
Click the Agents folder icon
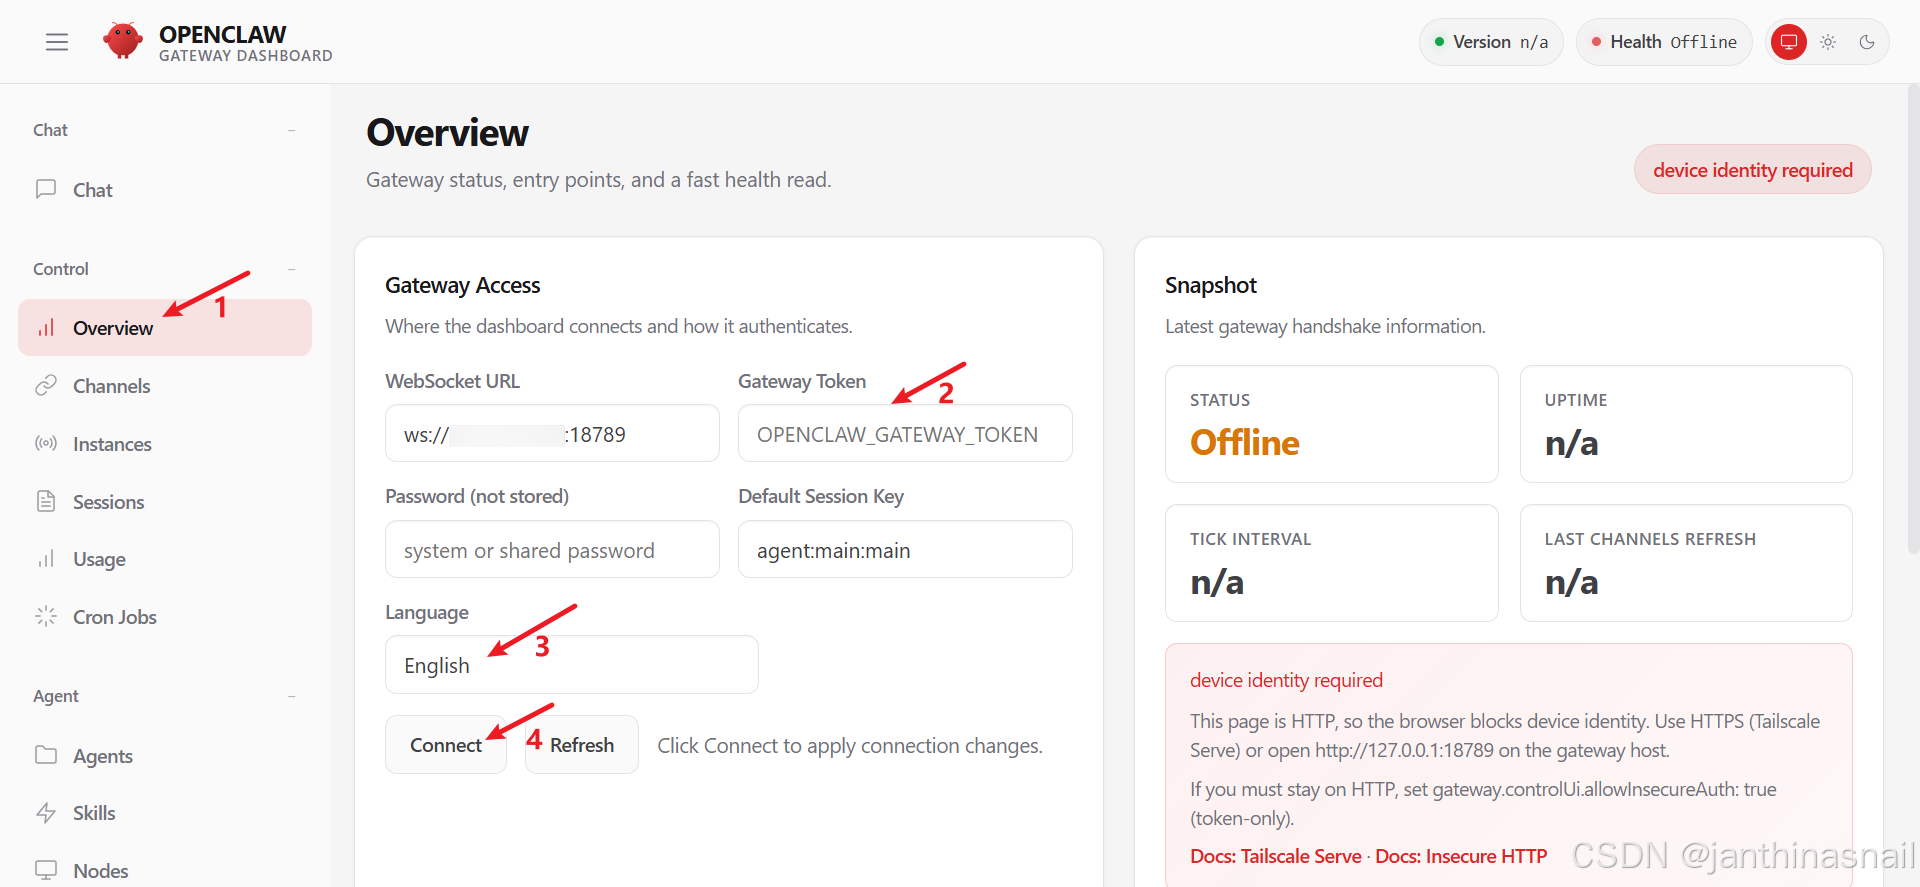(46, 755)
